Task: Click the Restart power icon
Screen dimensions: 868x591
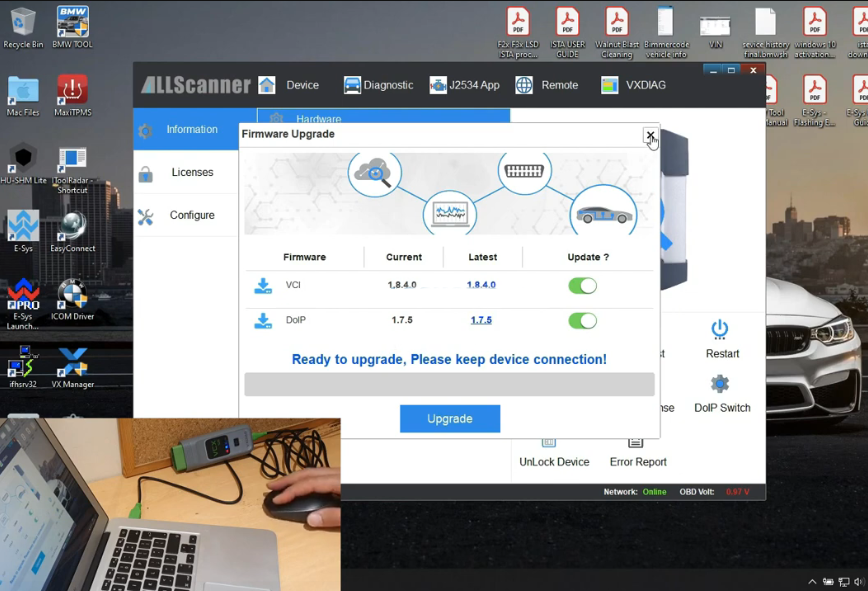Action: (720, 329)
